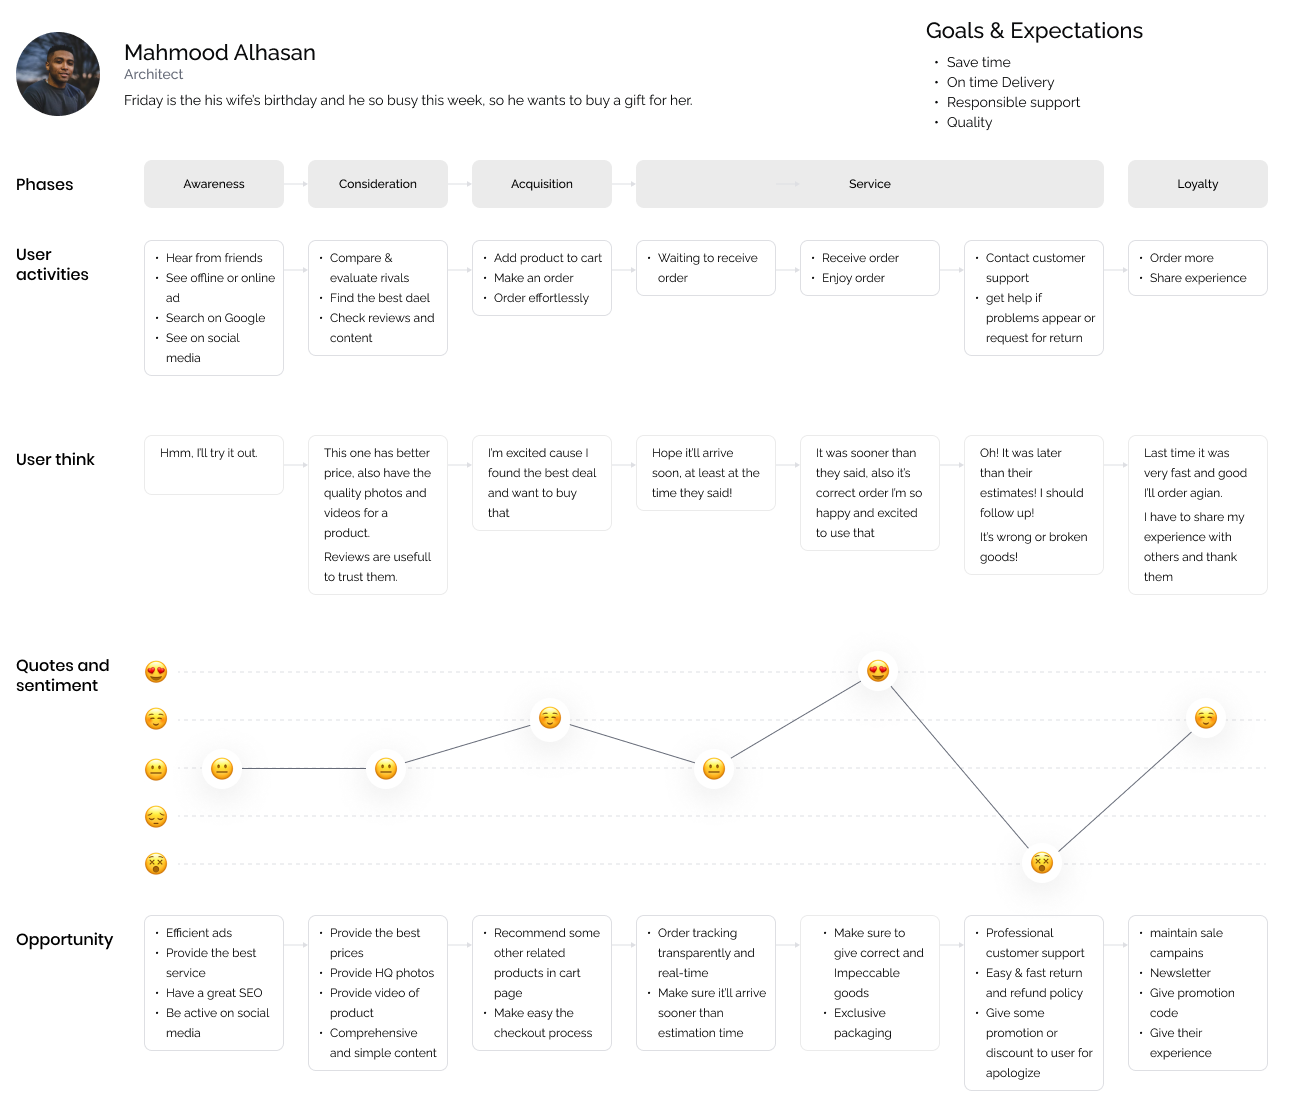
Task: Click the relieved emoji on the Acquisition data point
Action: [x=550, y=718]
